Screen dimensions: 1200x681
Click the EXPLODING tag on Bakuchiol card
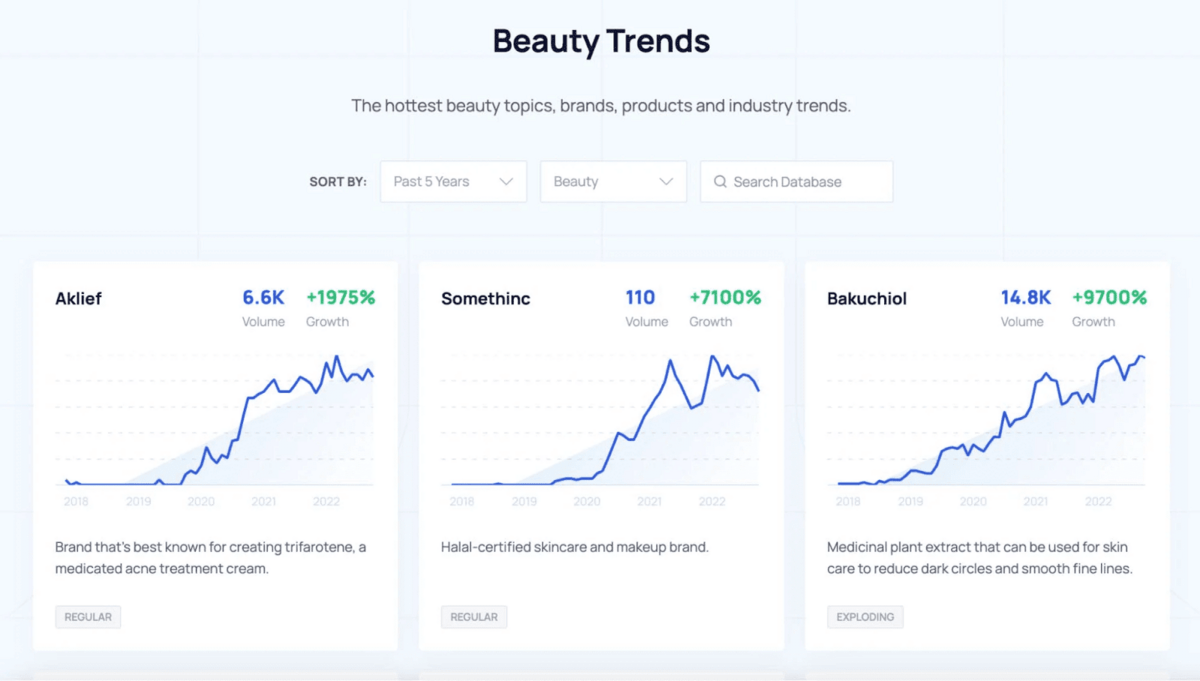(865, 617)
